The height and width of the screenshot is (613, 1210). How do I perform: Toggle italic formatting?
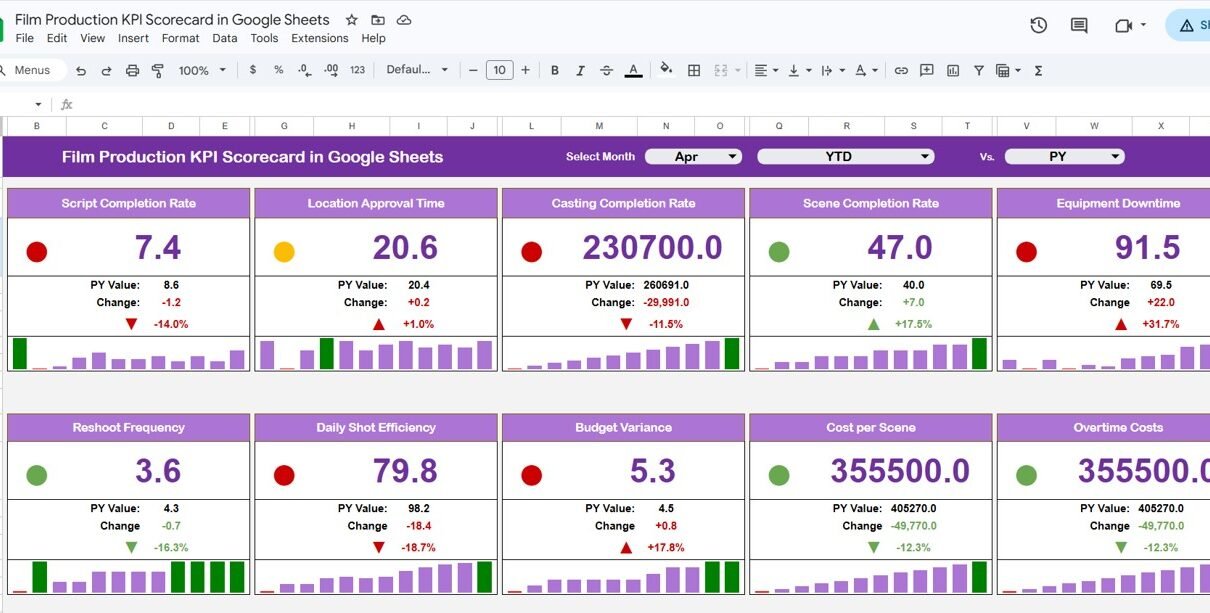click(580, 70)
